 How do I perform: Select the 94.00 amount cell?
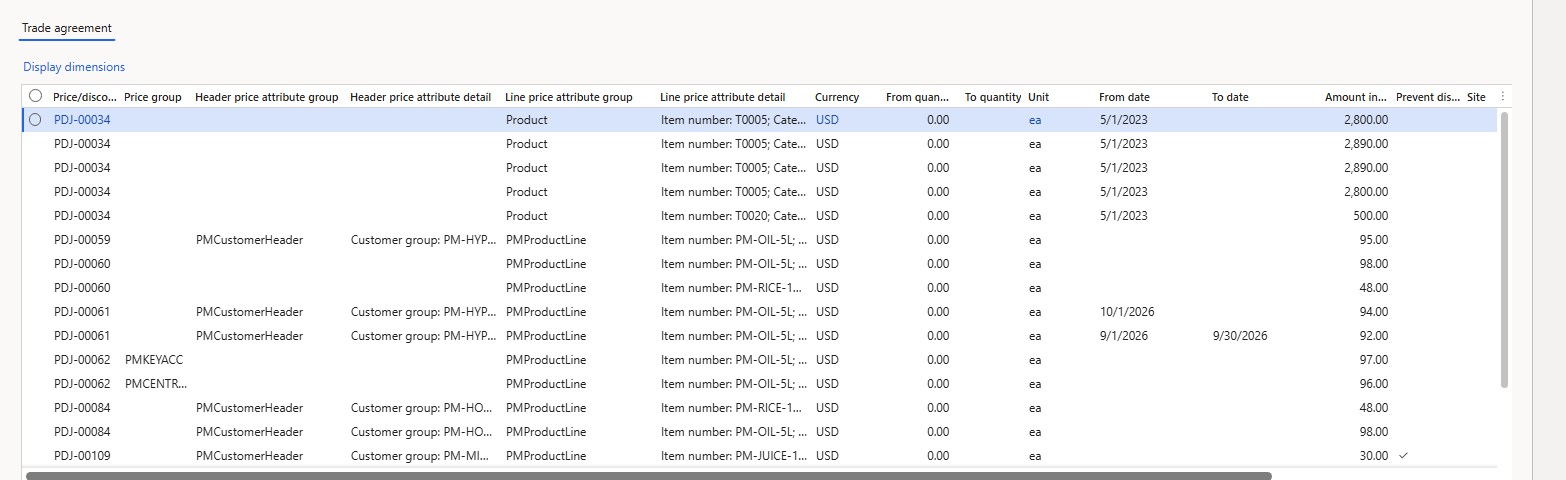(x=1374, y=312)
